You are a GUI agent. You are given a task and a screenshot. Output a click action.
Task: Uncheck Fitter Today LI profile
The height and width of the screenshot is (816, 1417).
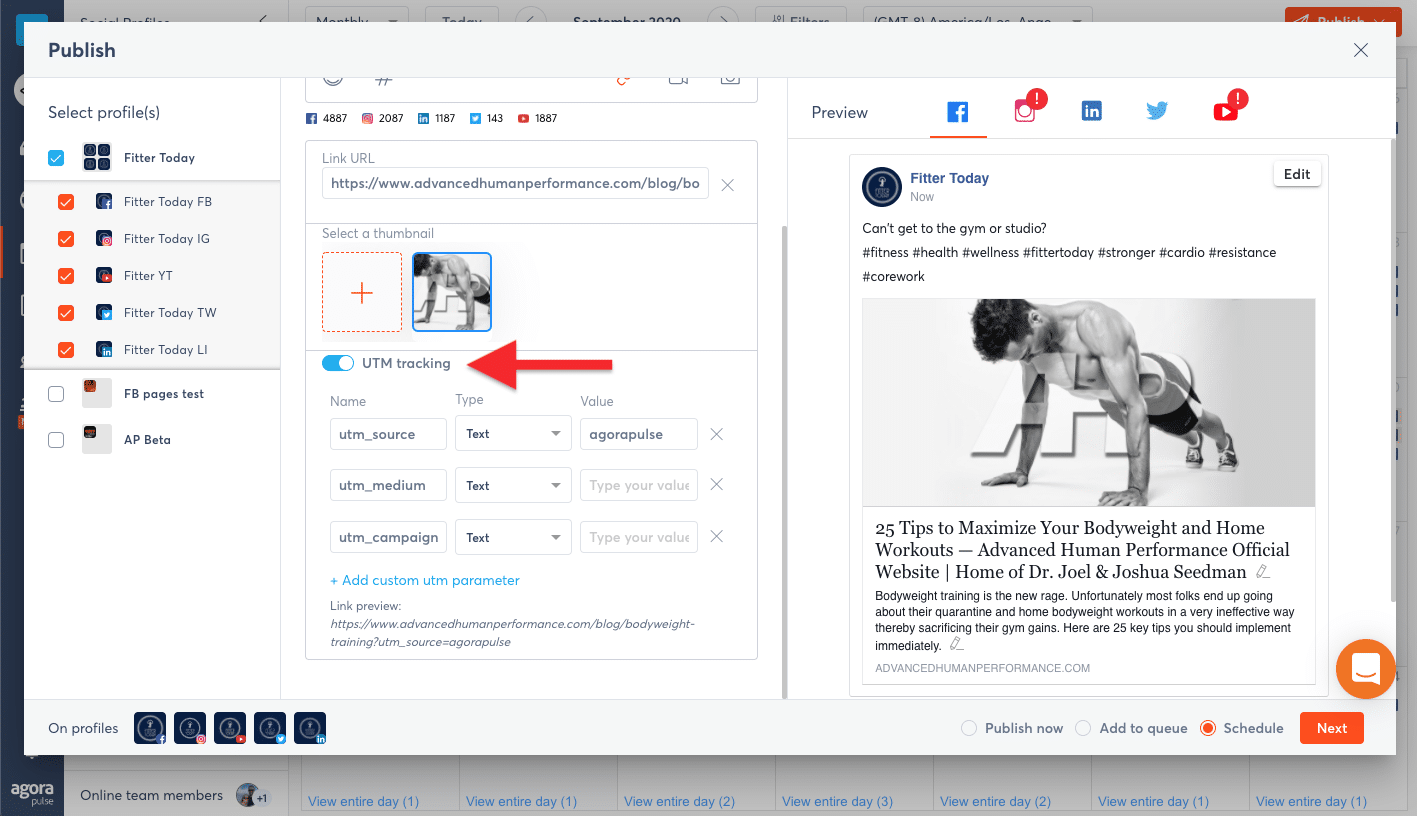pyautogui.click(x=66, y=349)
